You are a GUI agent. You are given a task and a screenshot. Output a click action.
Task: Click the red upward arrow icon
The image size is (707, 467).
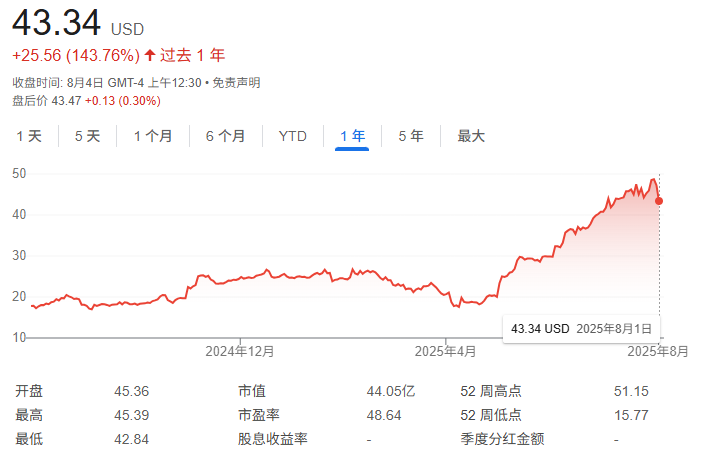[x=150, y=56]
